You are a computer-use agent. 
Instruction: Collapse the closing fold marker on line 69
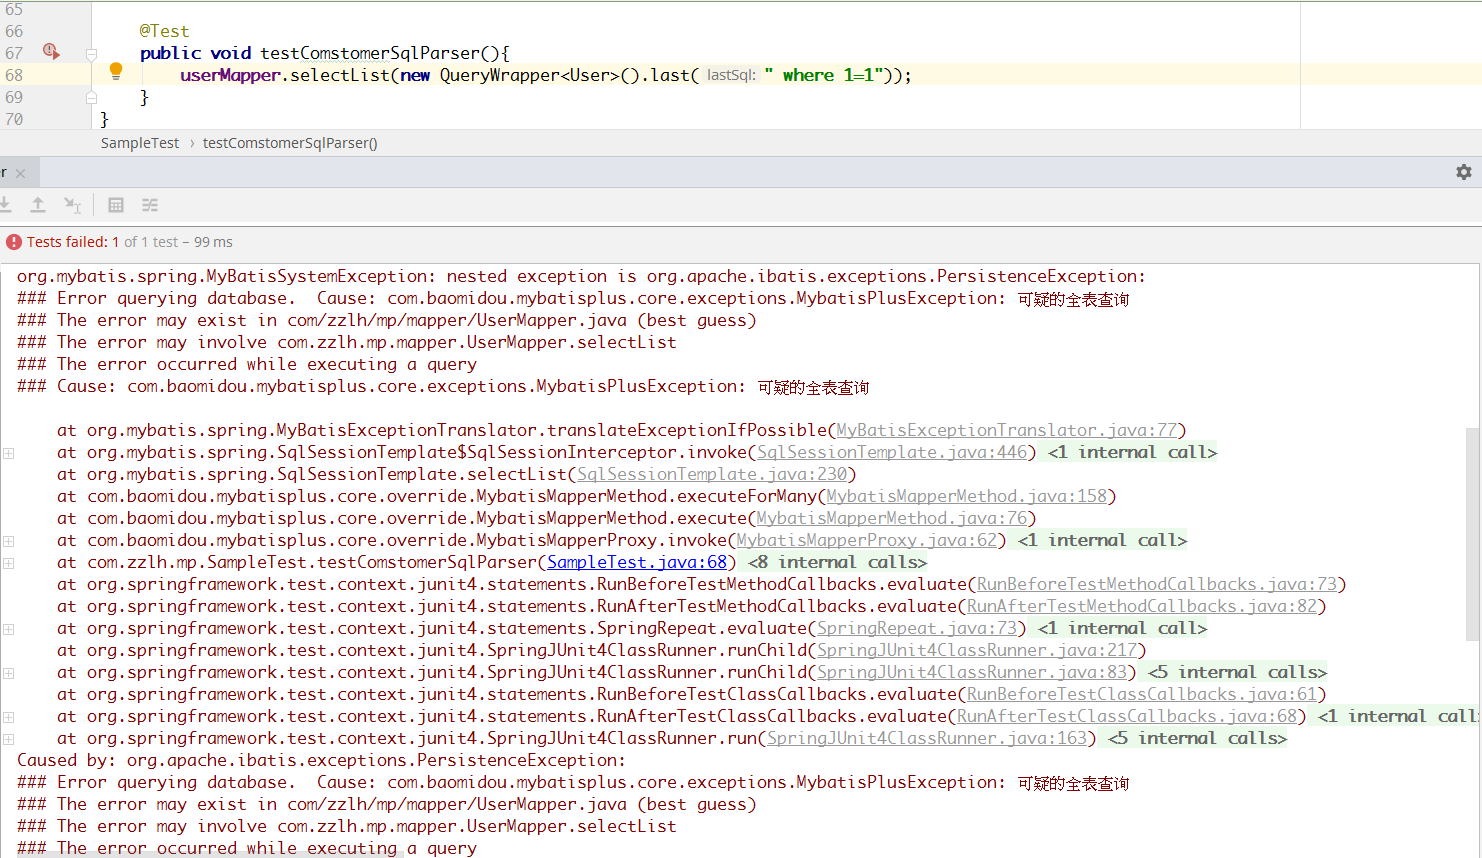point(91,98)
